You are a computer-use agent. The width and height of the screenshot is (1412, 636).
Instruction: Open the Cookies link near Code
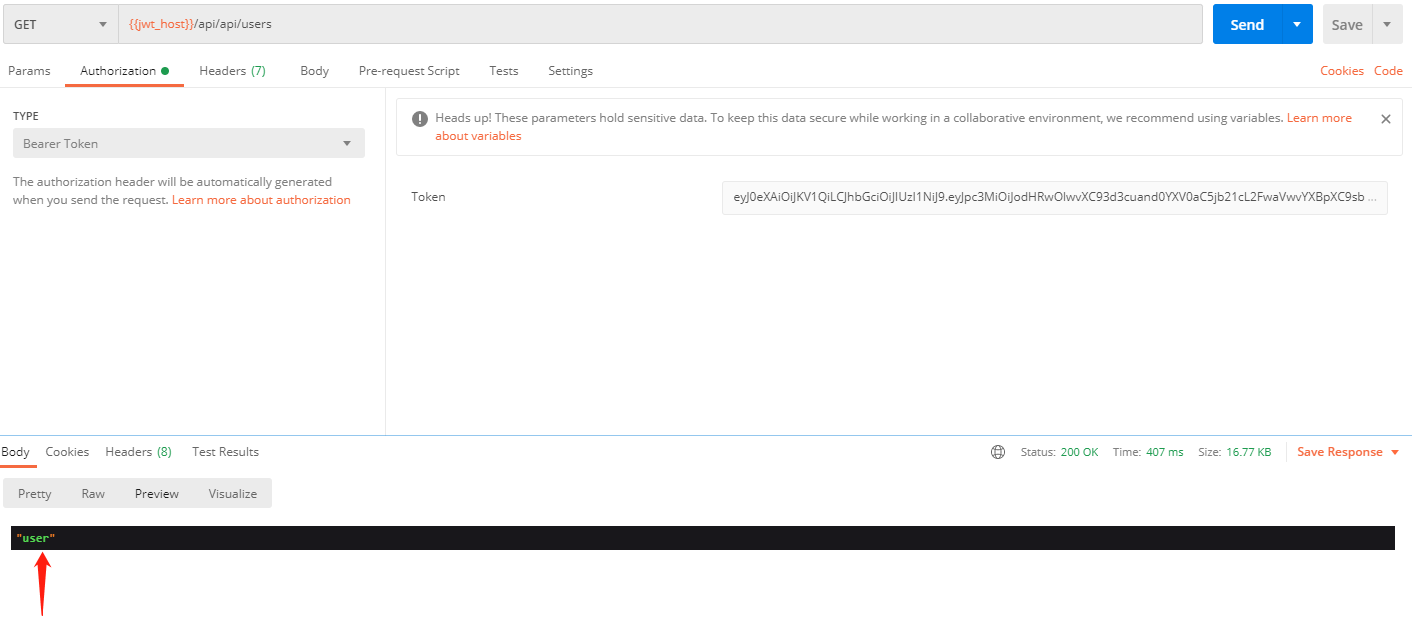coord(1341,71)
